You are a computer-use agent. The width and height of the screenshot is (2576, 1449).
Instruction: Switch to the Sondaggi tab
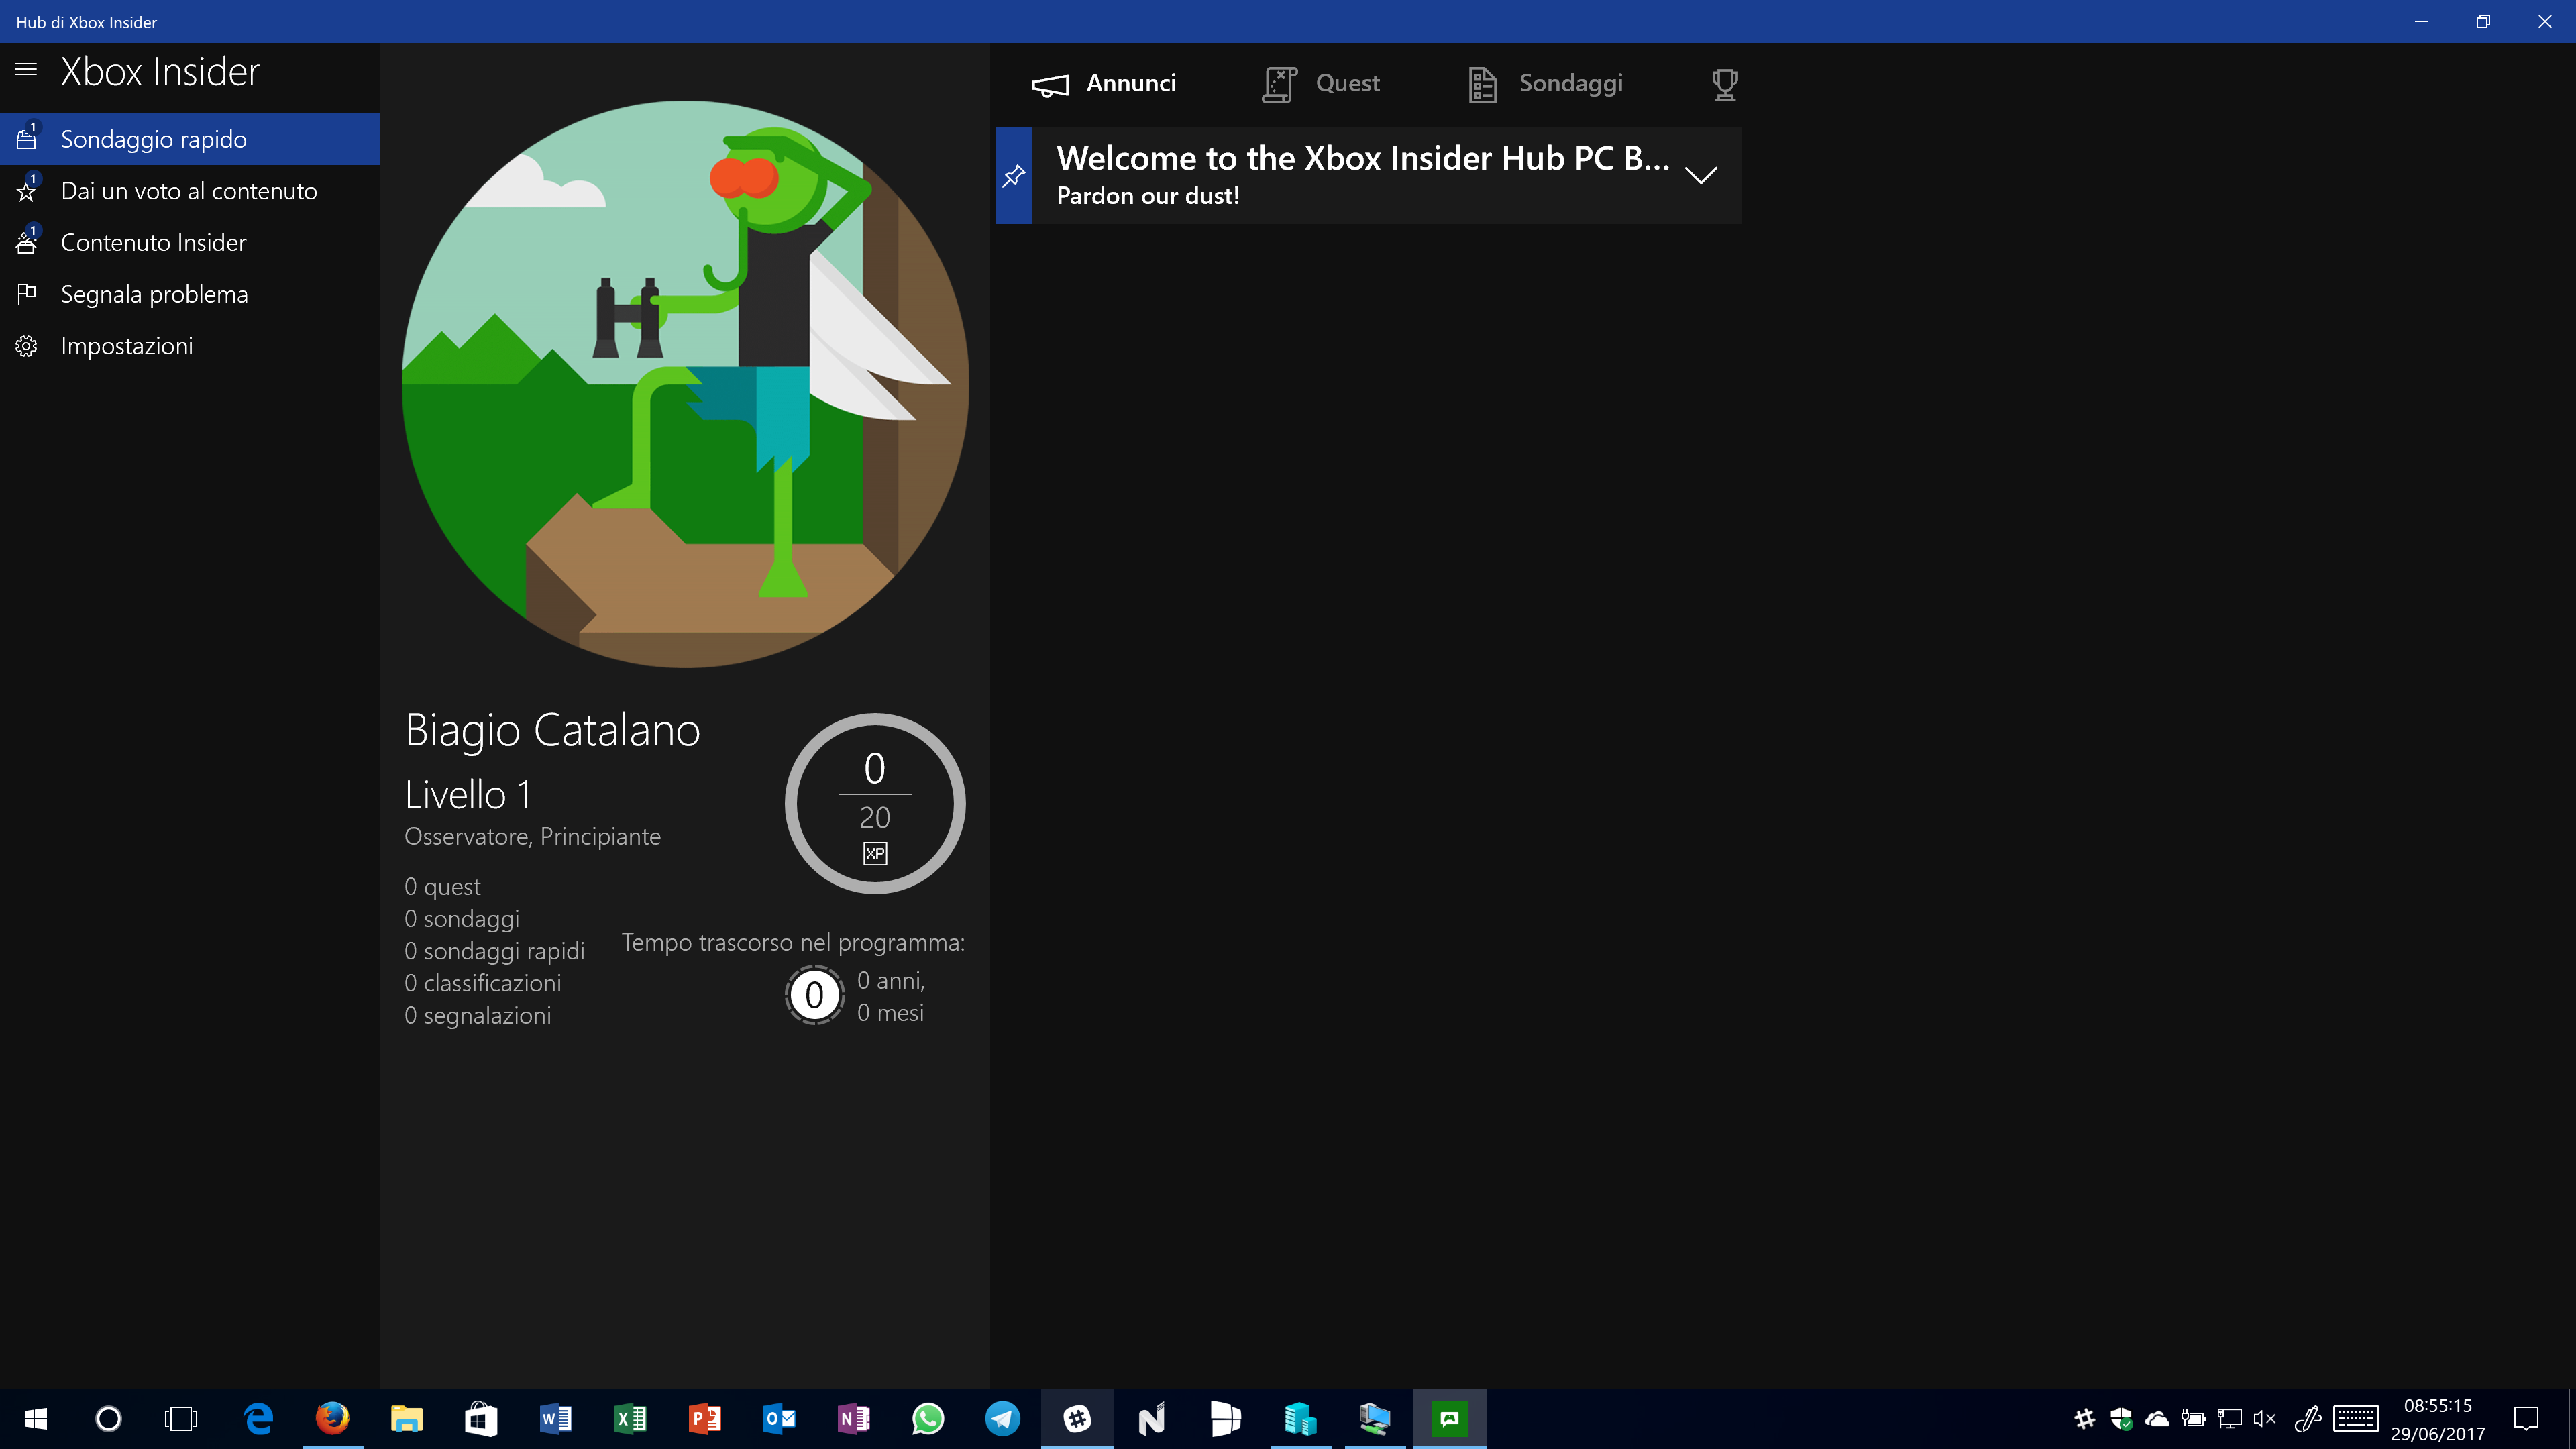tap(1545, 84)
